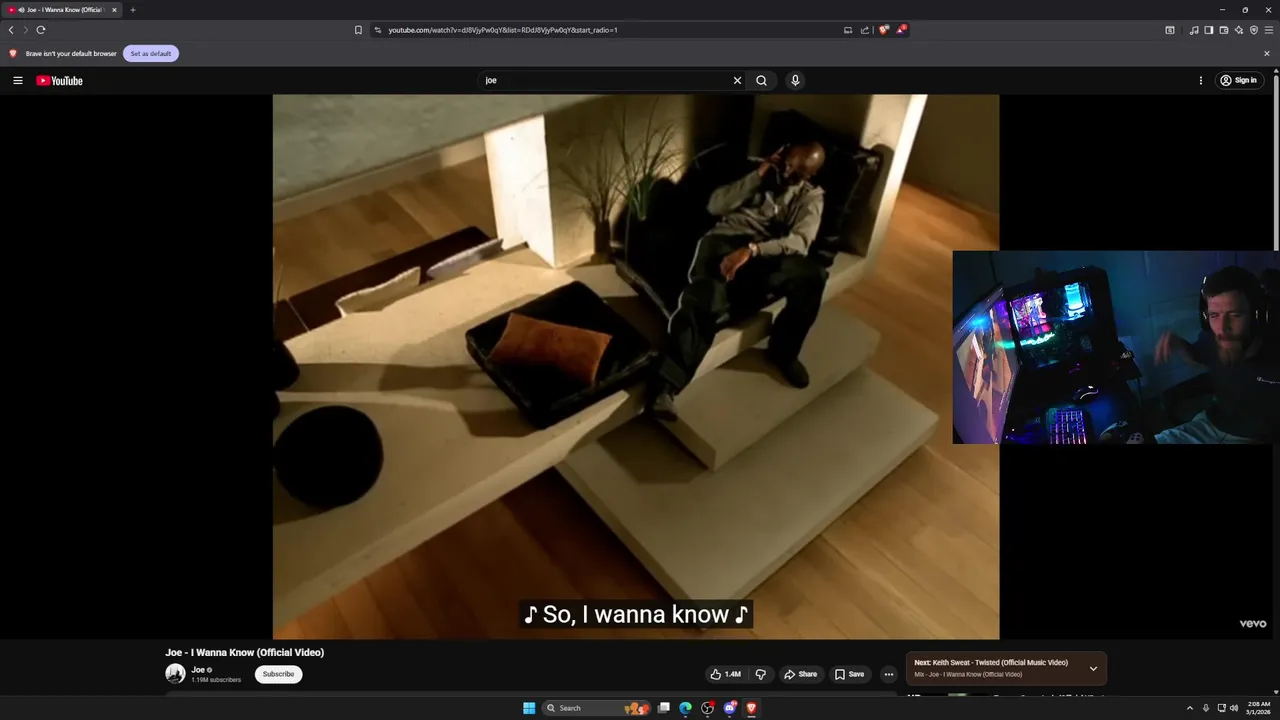Screen dimensions: 1280x720
Task: Dismiss the default browser notification bar
Action: [x=1267, y=54]
